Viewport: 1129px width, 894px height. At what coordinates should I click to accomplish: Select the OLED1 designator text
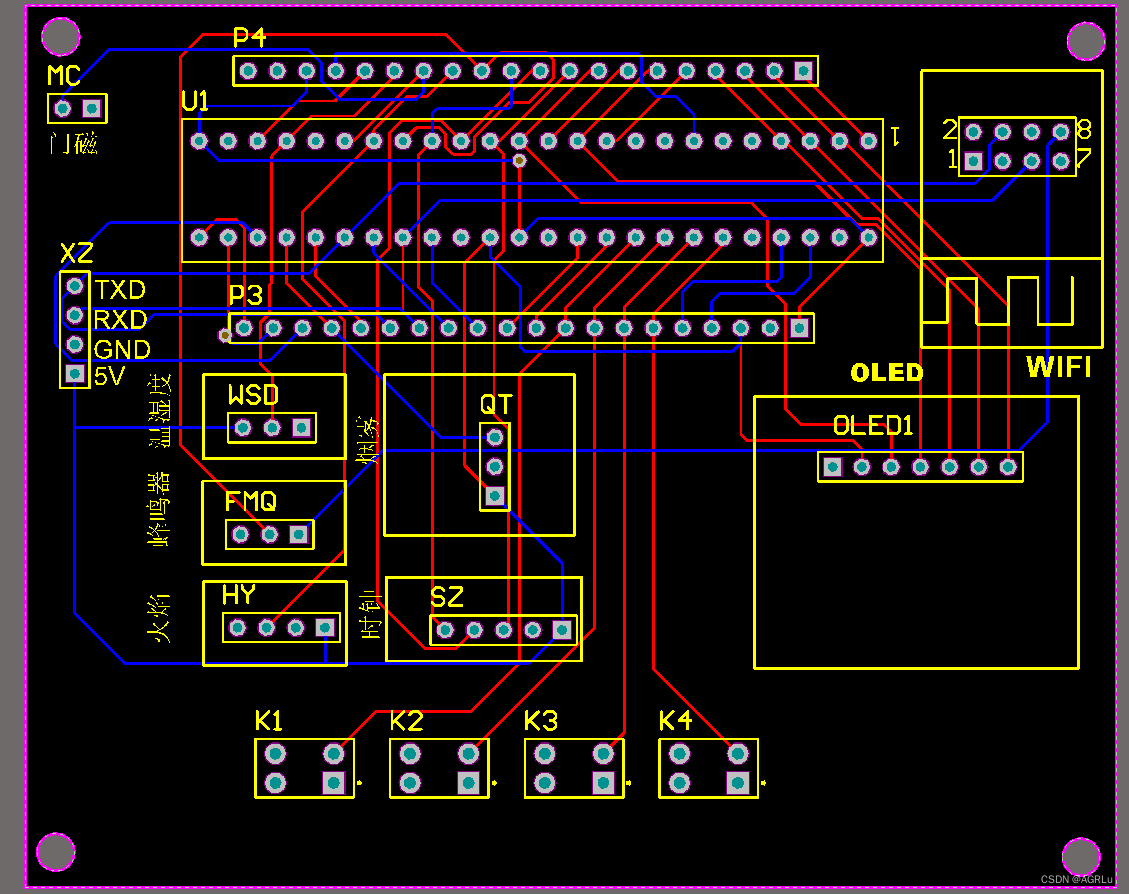[x=873, y=426]
